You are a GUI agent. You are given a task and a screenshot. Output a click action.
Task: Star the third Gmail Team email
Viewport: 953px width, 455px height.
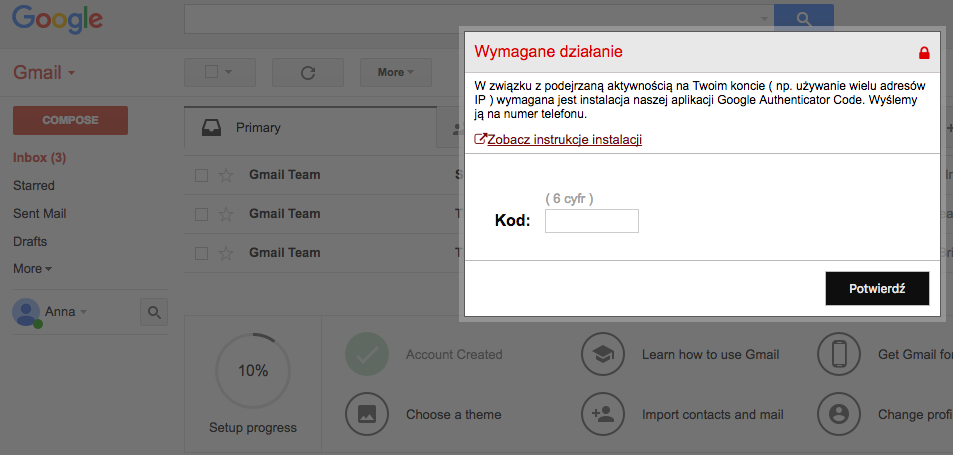(225, 253)
